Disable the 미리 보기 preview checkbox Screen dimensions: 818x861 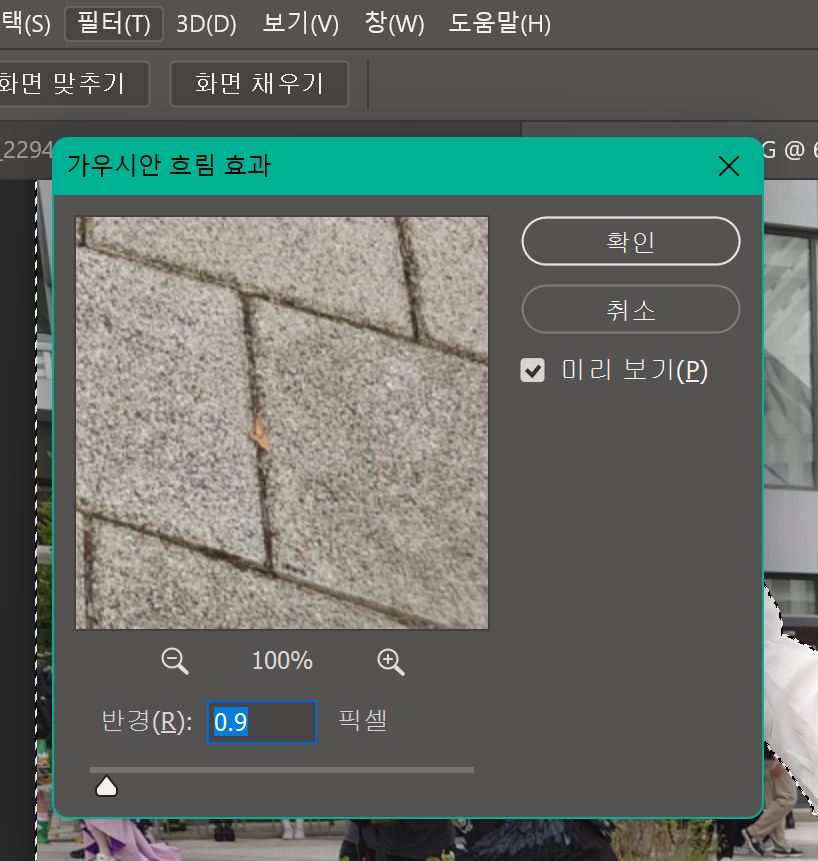[x=532, y=369]
